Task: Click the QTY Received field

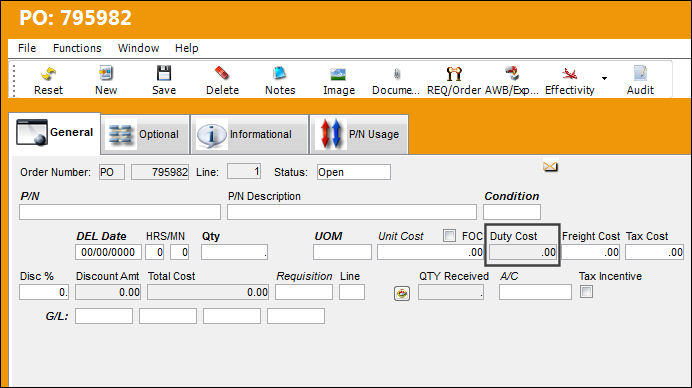Action: pyautogui.click(x=451, y=292)
